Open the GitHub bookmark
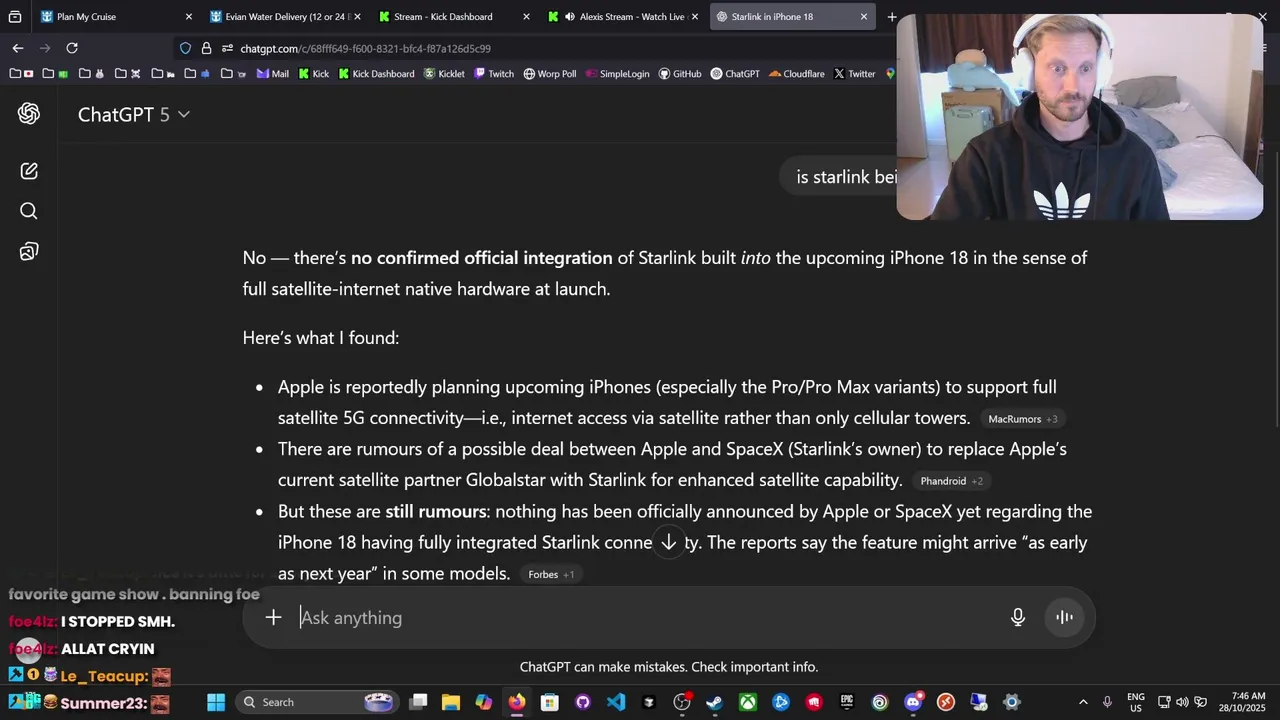 [x=680, y=74]
